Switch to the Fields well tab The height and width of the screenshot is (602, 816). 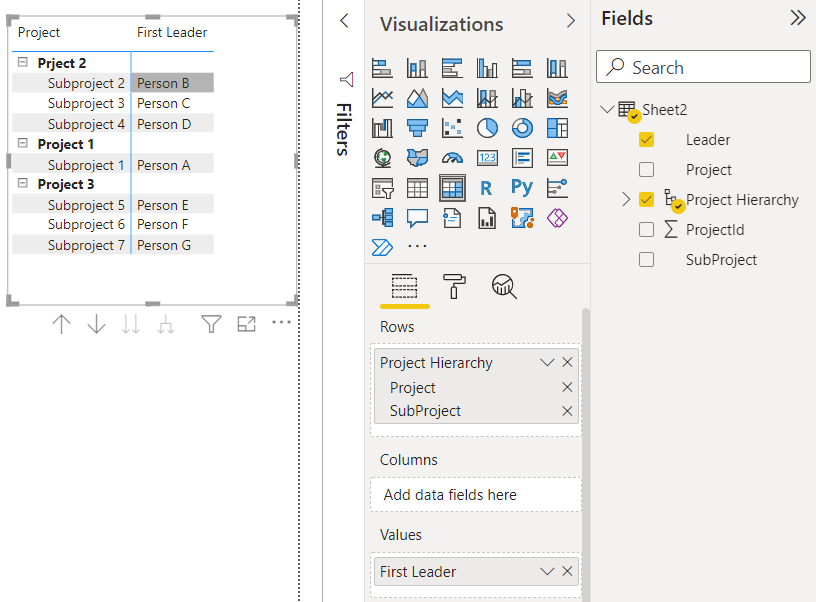point(404,286)
